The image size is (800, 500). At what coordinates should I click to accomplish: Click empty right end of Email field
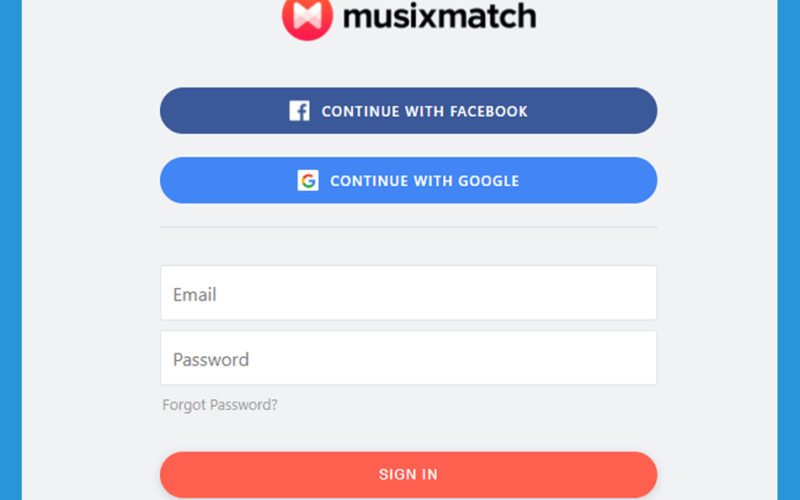602,293
